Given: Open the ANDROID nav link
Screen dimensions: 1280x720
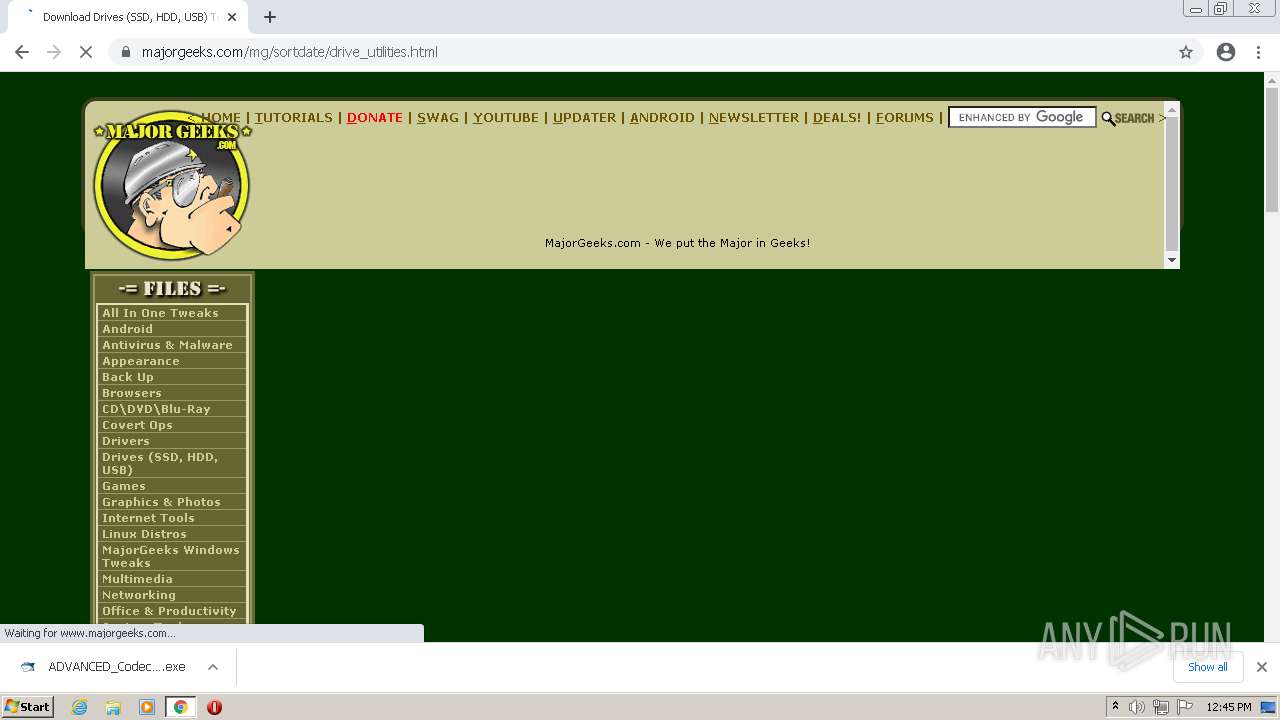Looking at the screenshot, I should point(662,118).
